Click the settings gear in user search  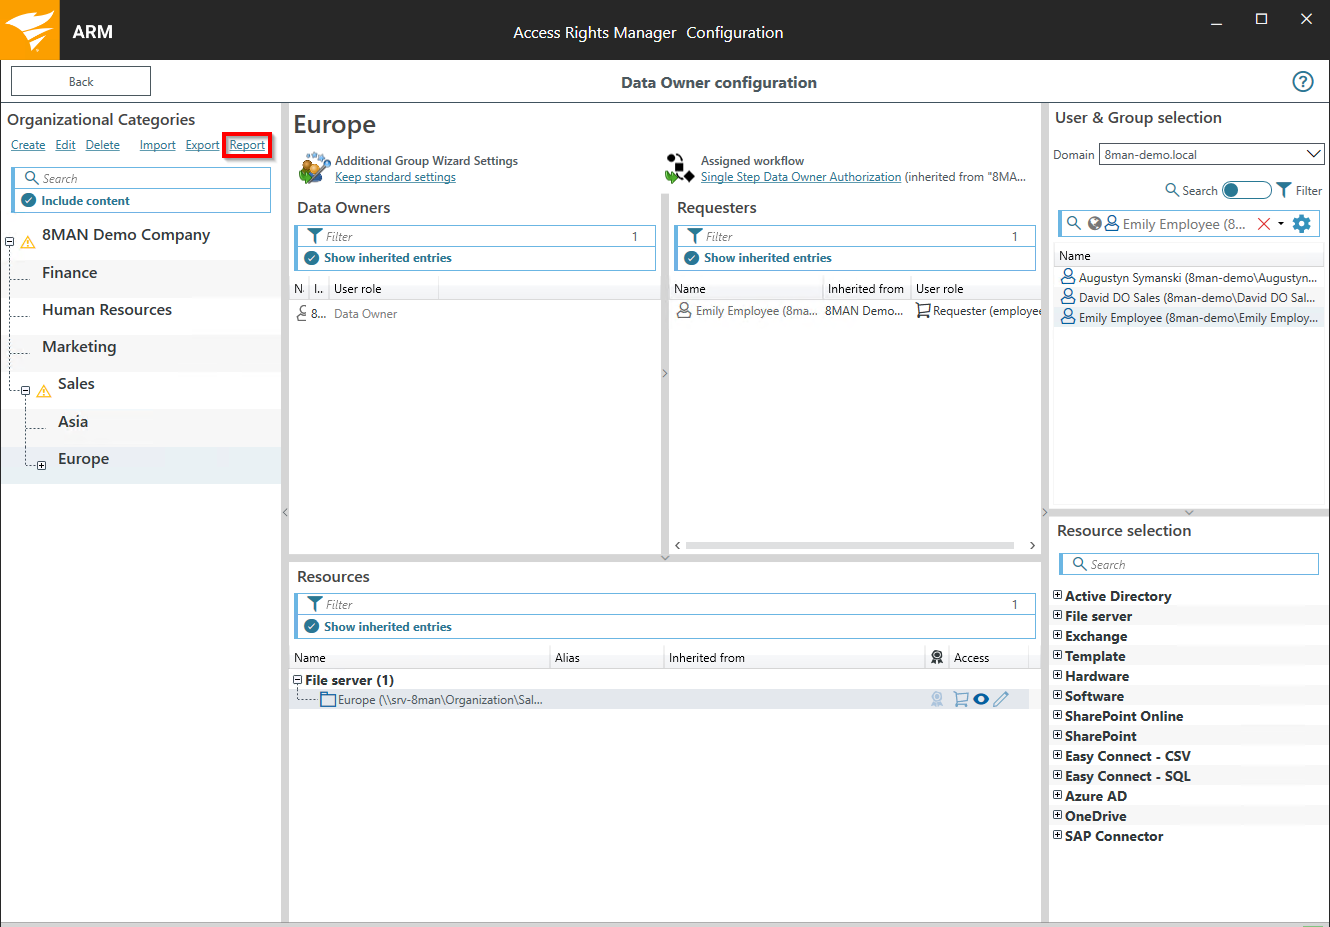1301,224
